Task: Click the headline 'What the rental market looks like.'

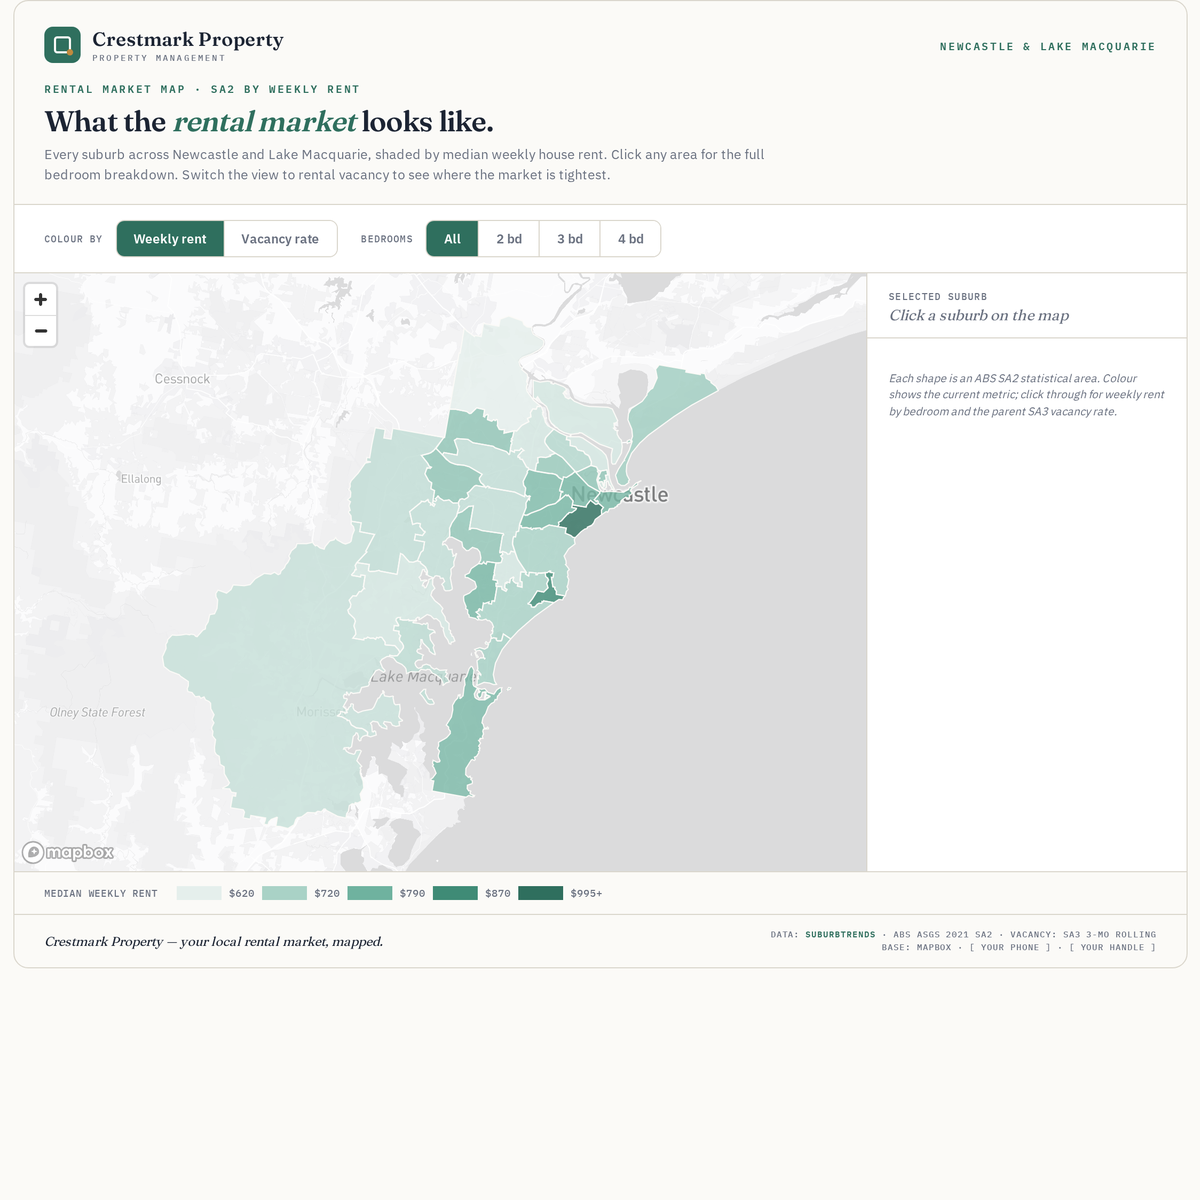Action: [269, 122]
